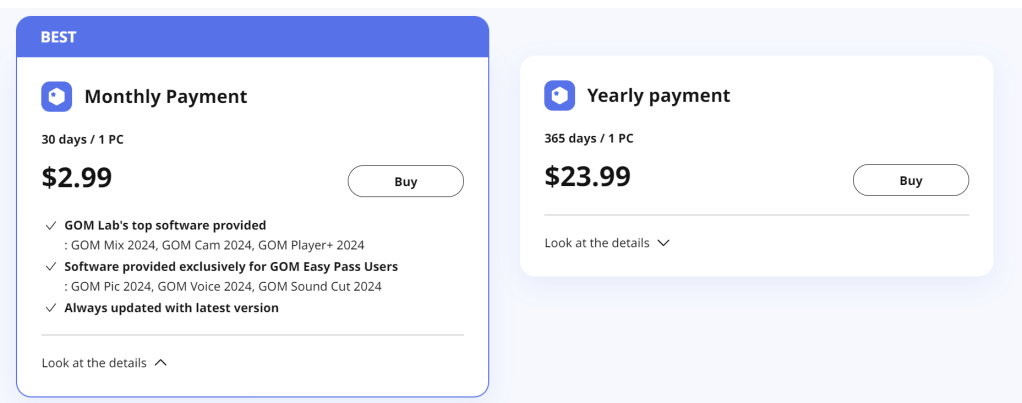Image resolution: width=1022 pixels, height=403 pixels.
Task: Click the 365 days / 1 PC label
Action: point(589,139)
